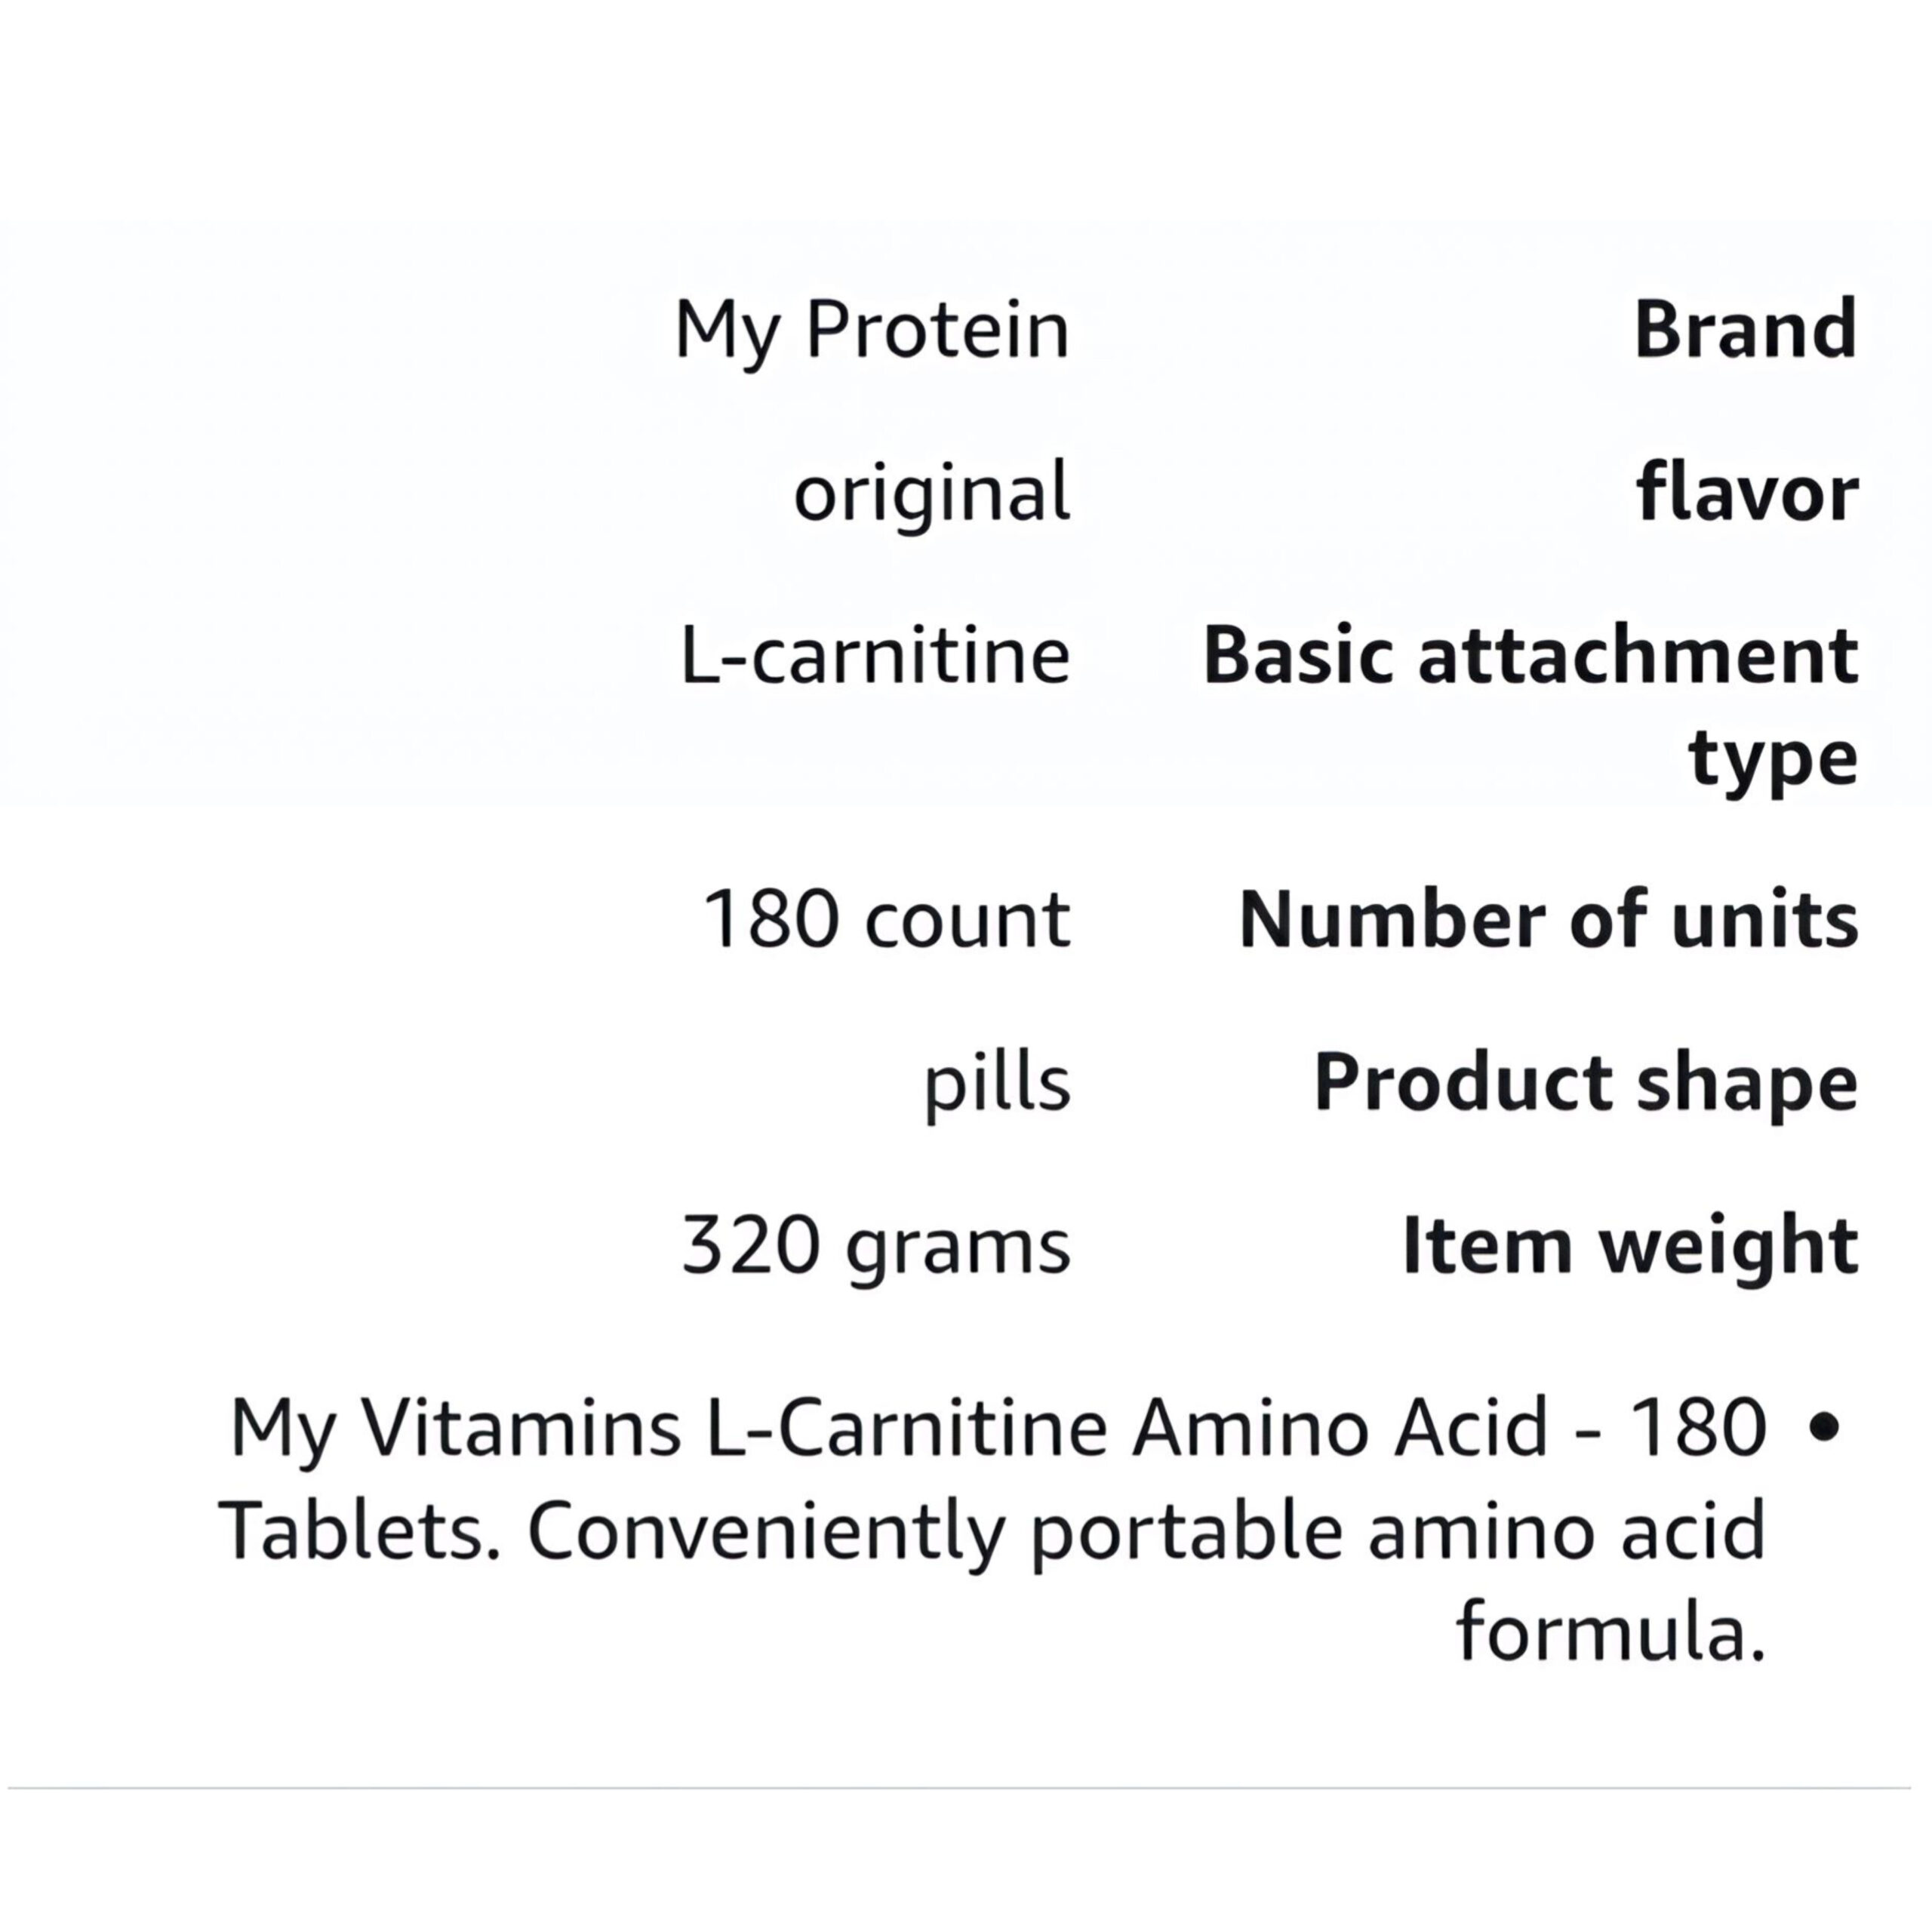The height and width of the screenshot is (1932, 1932).
Task: Click the bold flavor label
Action: (1747, 493)
